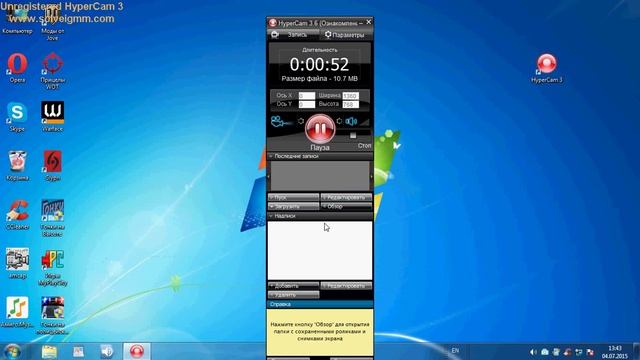This screenshot has height=360, width=640.
Task: Toggle the small gear right of pause button
Action: tap(339, 121)
